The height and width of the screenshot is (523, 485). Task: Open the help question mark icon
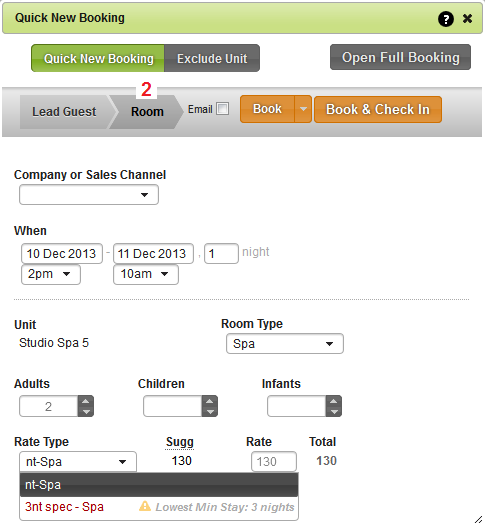(445, 19)
